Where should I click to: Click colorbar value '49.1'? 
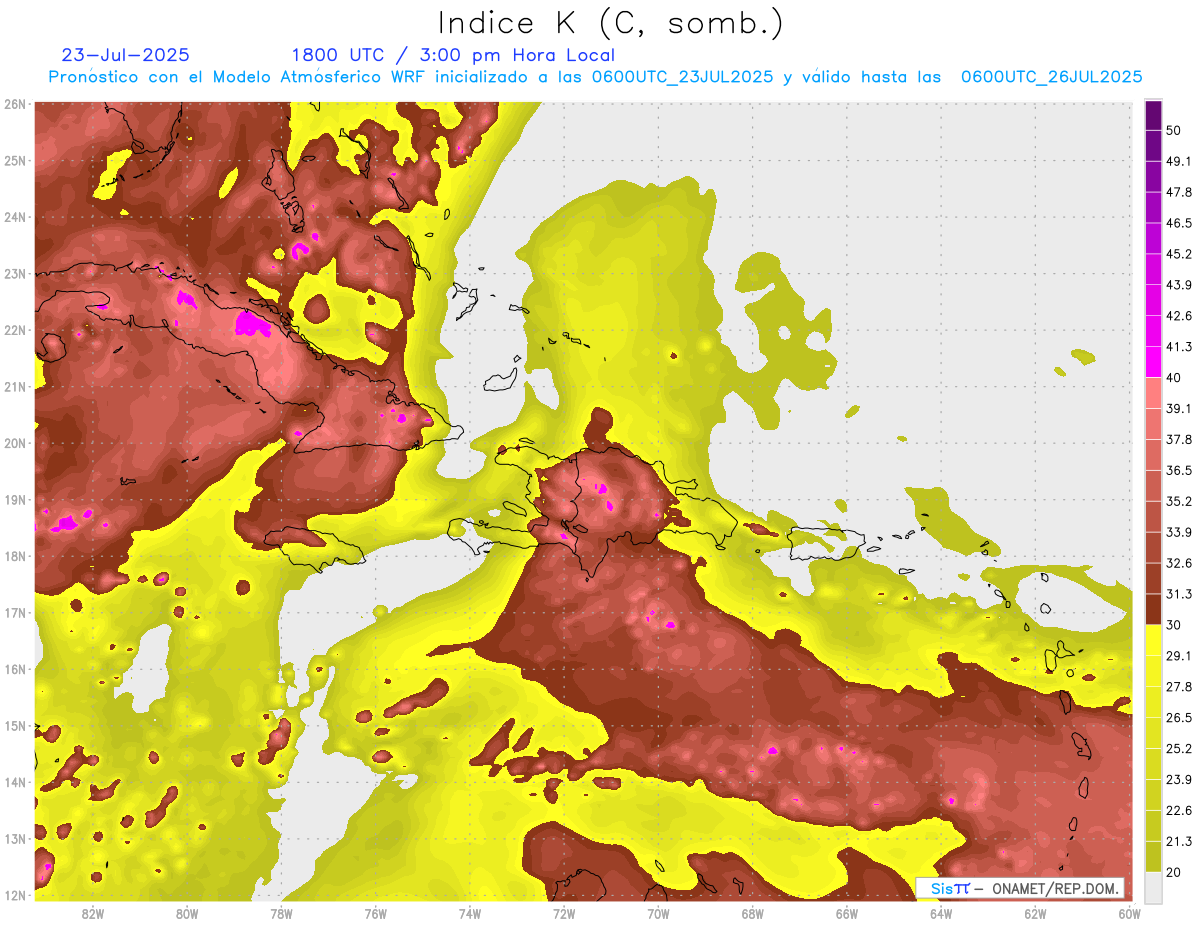tap(1178, 161)
